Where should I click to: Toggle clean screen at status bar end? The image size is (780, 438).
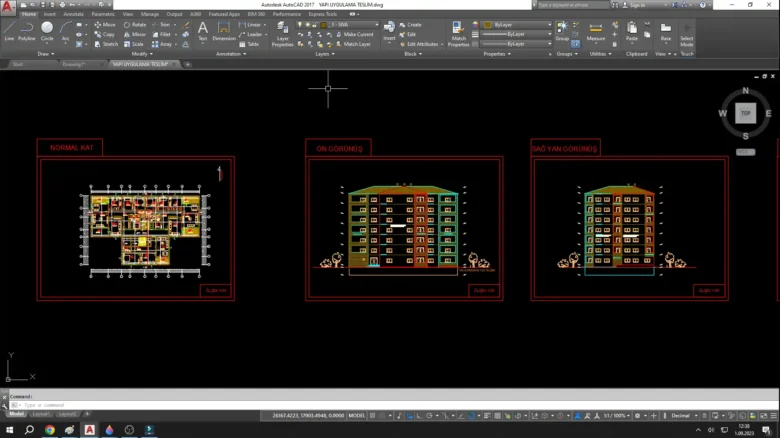click(764, 416)
